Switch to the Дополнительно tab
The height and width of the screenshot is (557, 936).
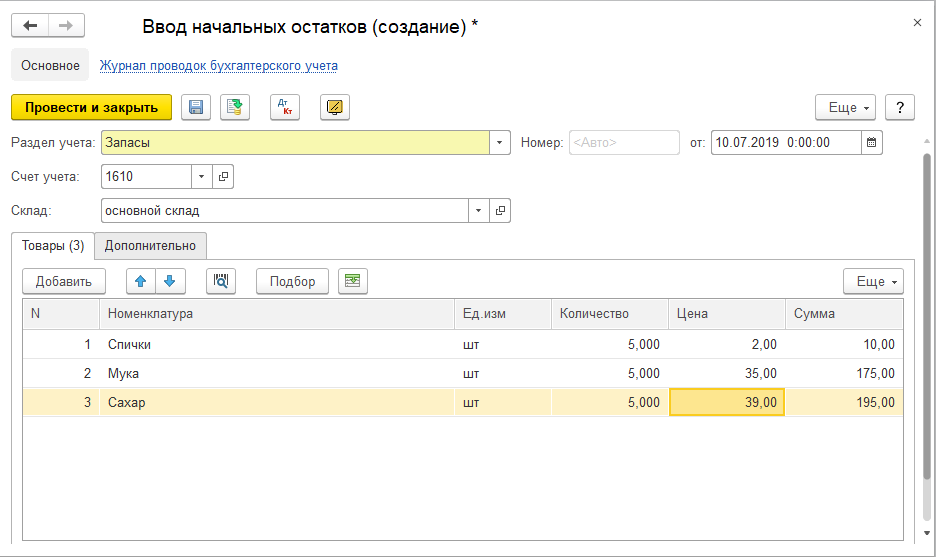[x=150, y=245]
